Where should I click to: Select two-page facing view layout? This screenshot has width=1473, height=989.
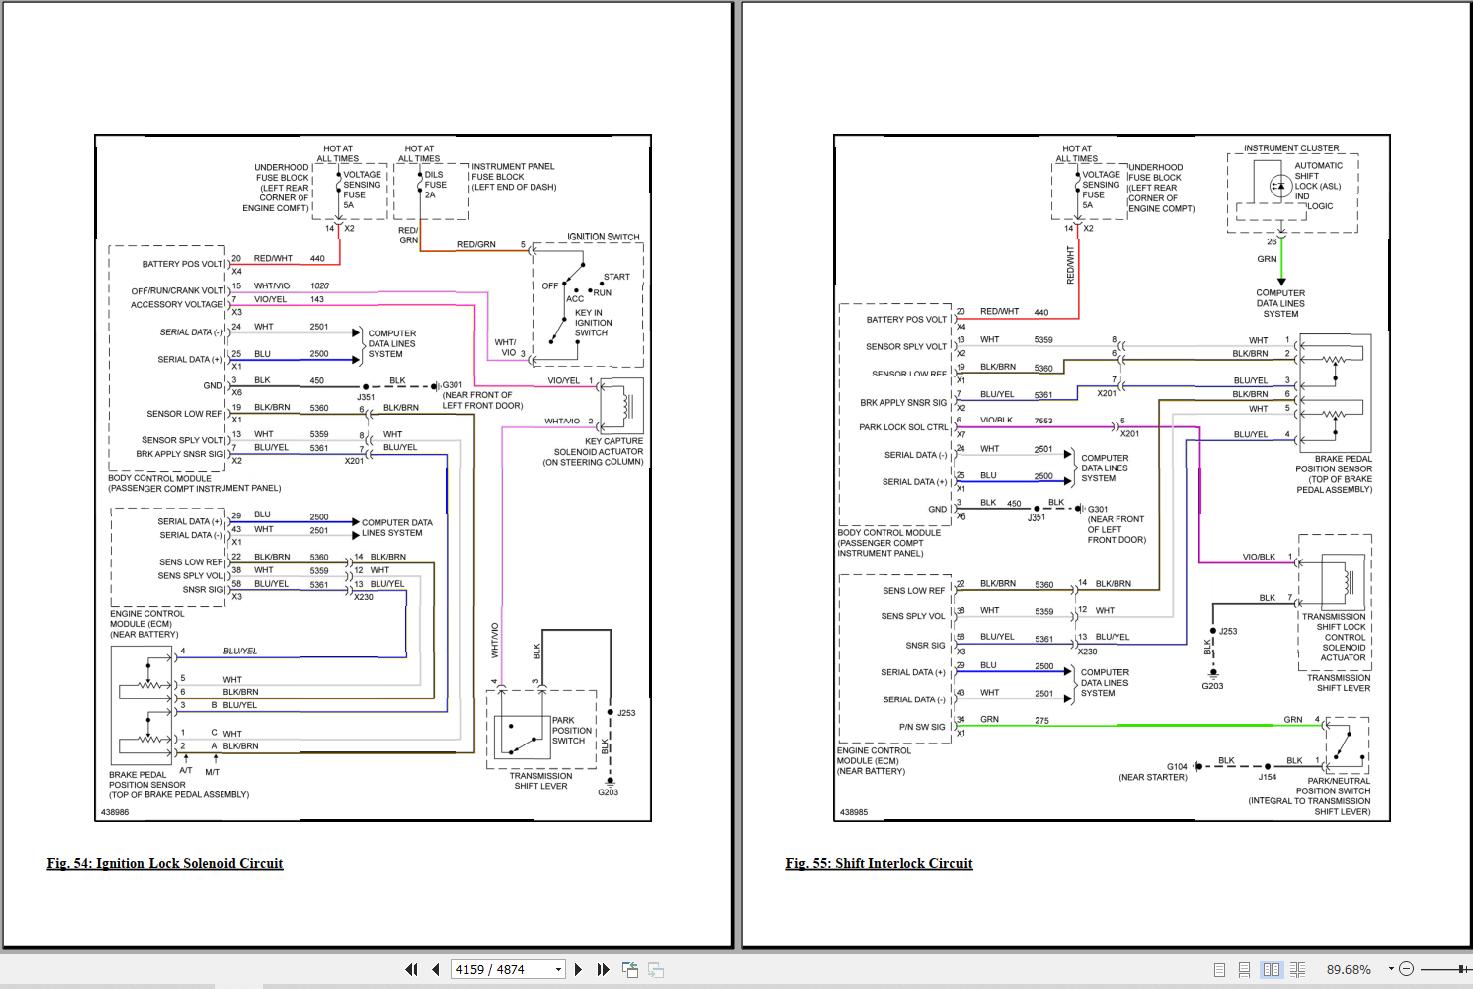[1271, 969]
